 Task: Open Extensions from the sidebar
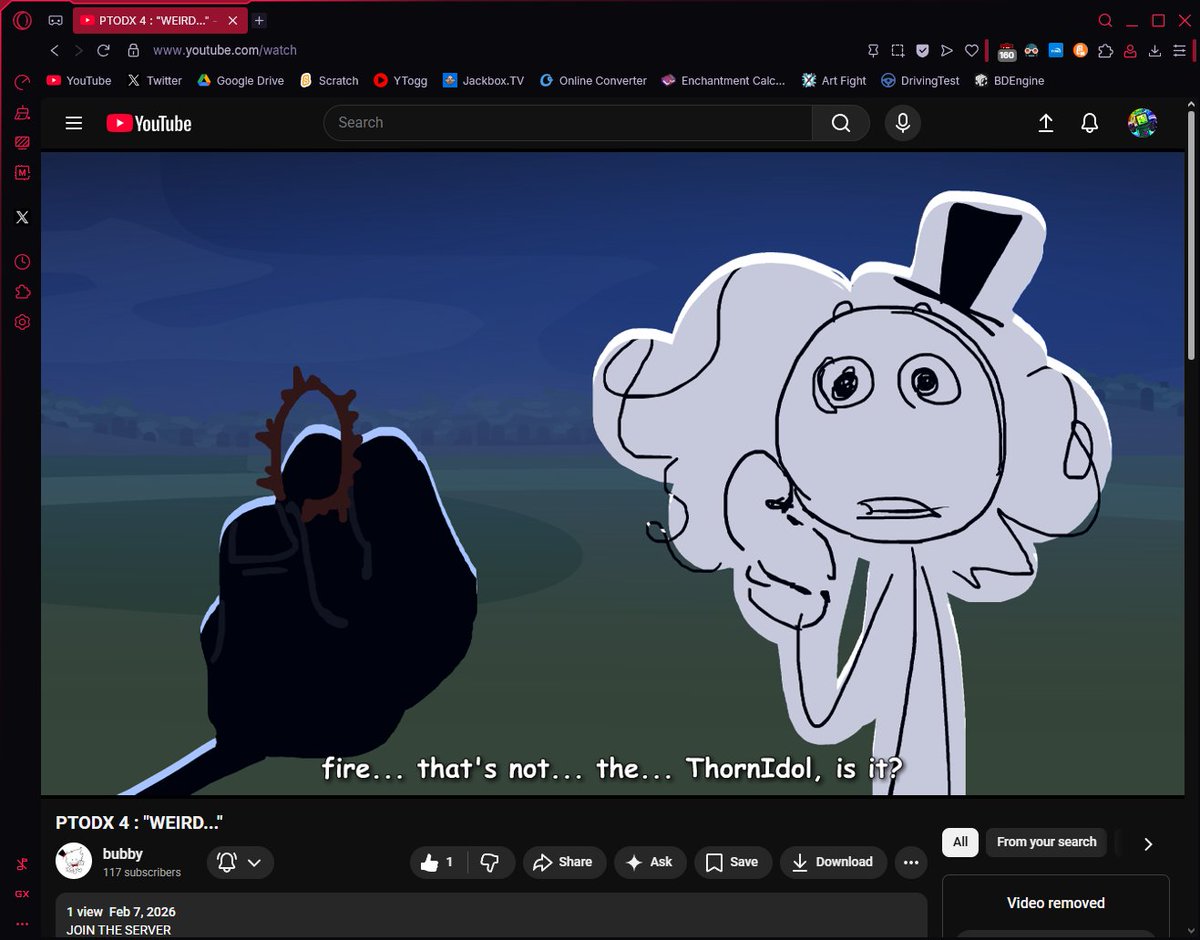click(x=22, y=292)
